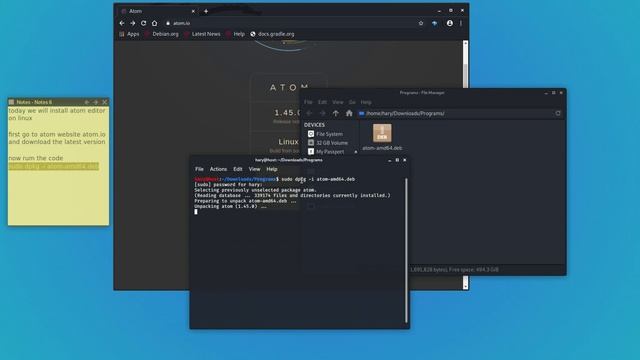Image resolution: width=640 pixels, height=360 pixels.
Task: Open the browser home page
Action: 154,23
